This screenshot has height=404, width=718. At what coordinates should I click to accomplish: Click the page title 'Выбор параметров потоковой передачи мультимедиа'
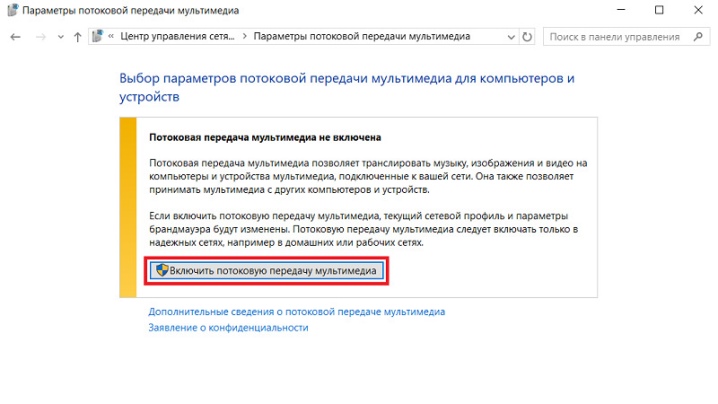tap(285, 78)
